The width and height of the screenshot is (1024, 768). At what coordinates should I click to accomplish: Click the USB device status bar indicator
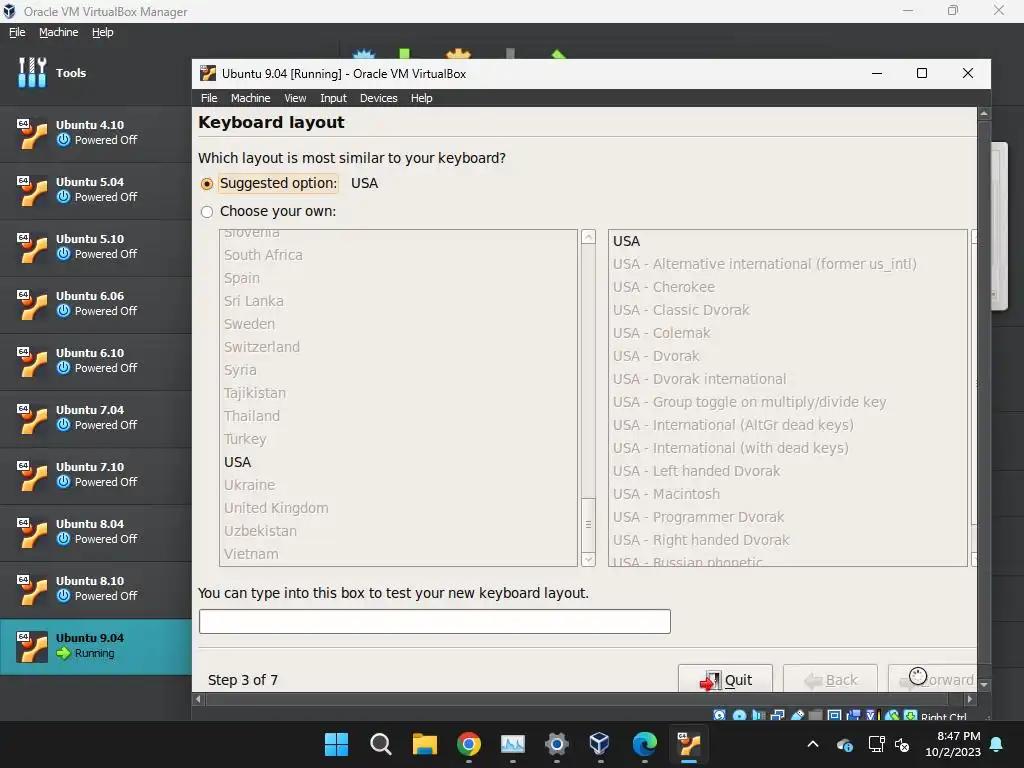pos(797,715)
